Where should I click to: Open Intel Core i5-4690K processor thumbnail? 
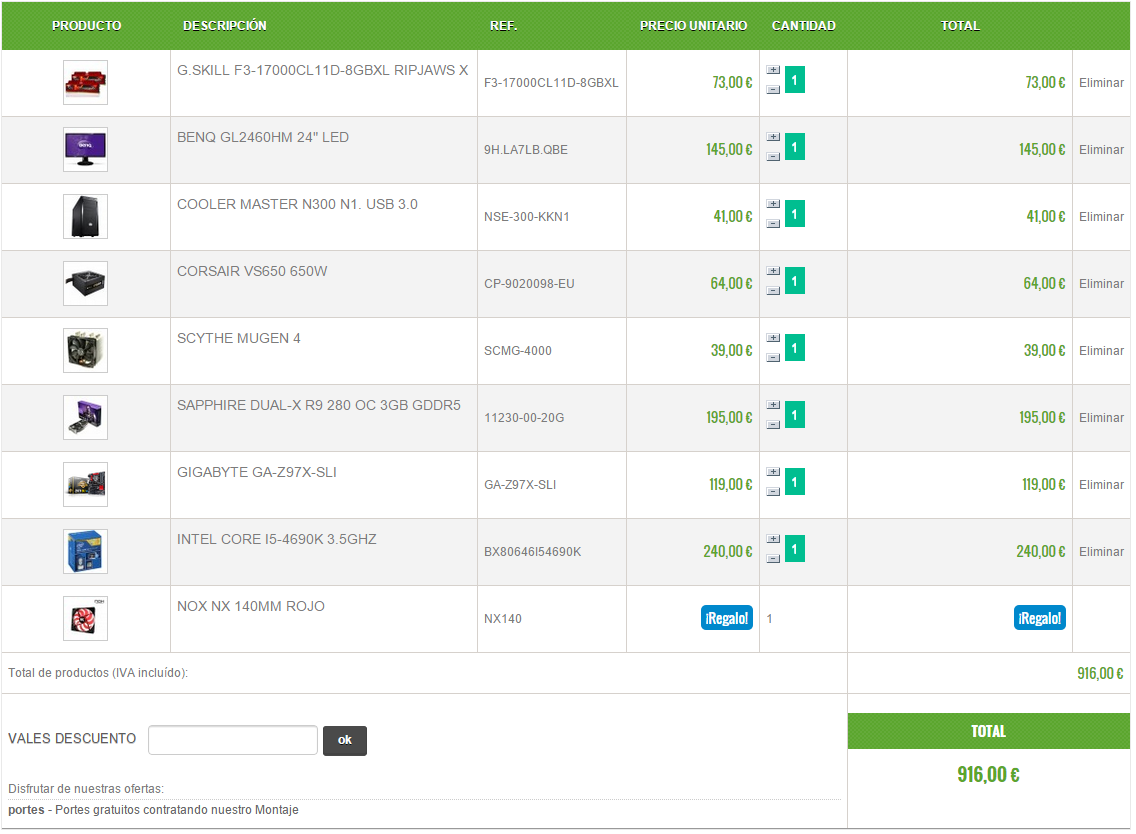tap(85, 551)
